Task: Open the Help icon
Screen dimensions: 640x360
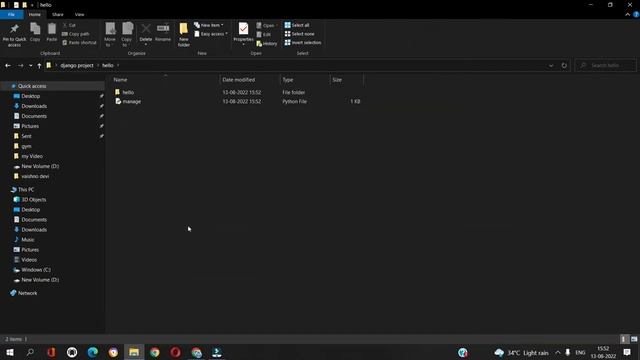Action: [x=636, y=14]
